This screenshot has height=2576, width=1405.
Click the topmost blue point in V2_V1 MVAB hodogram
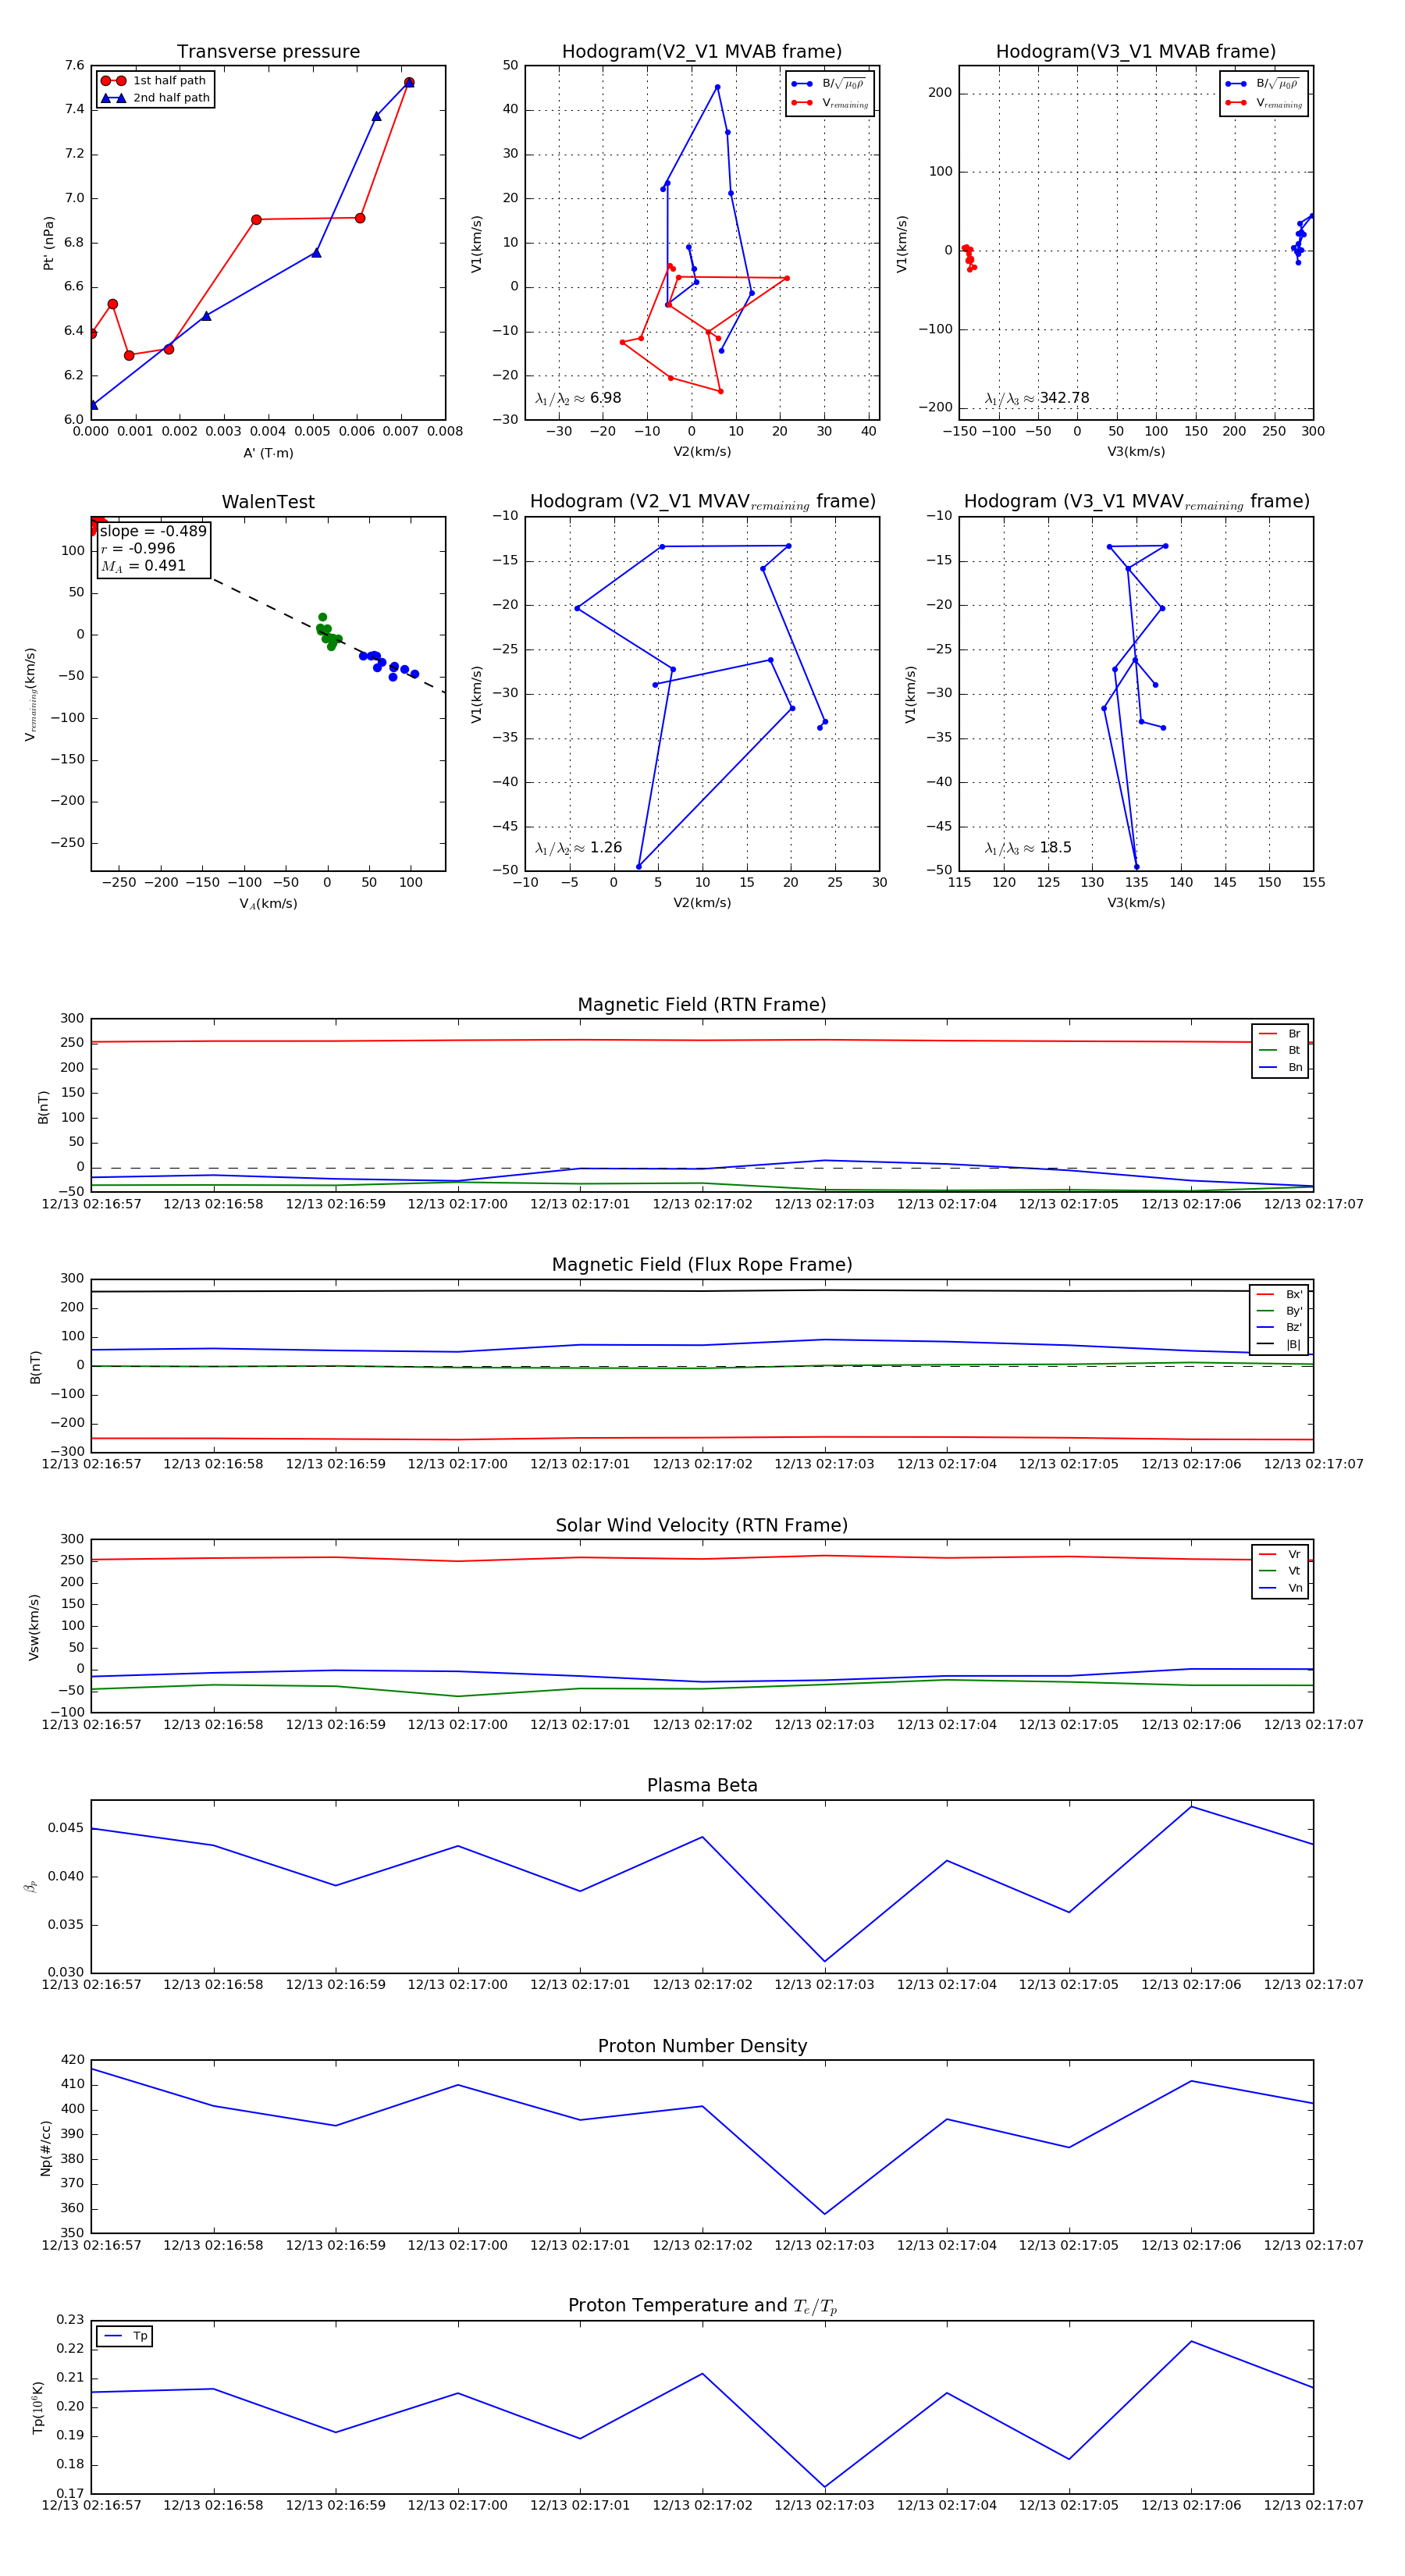717,87
